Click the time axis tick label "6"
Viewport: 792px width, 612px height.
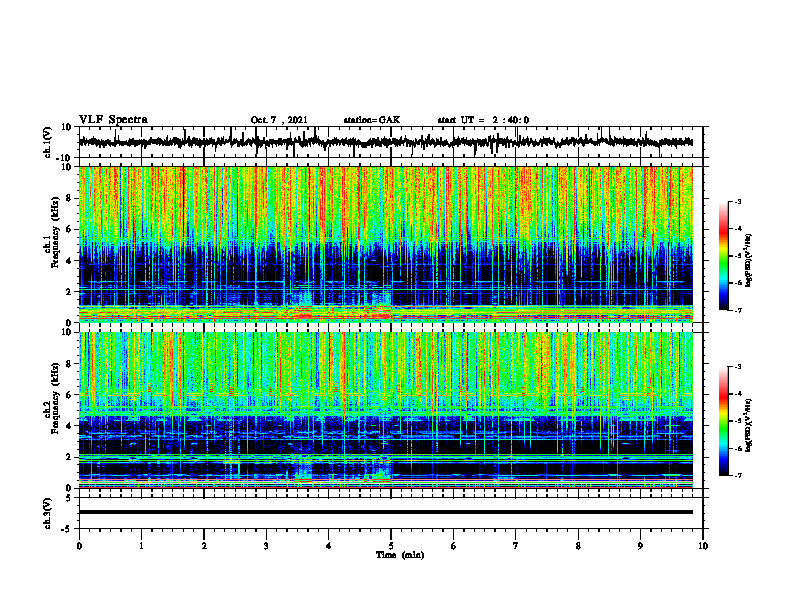click(454, 546)
